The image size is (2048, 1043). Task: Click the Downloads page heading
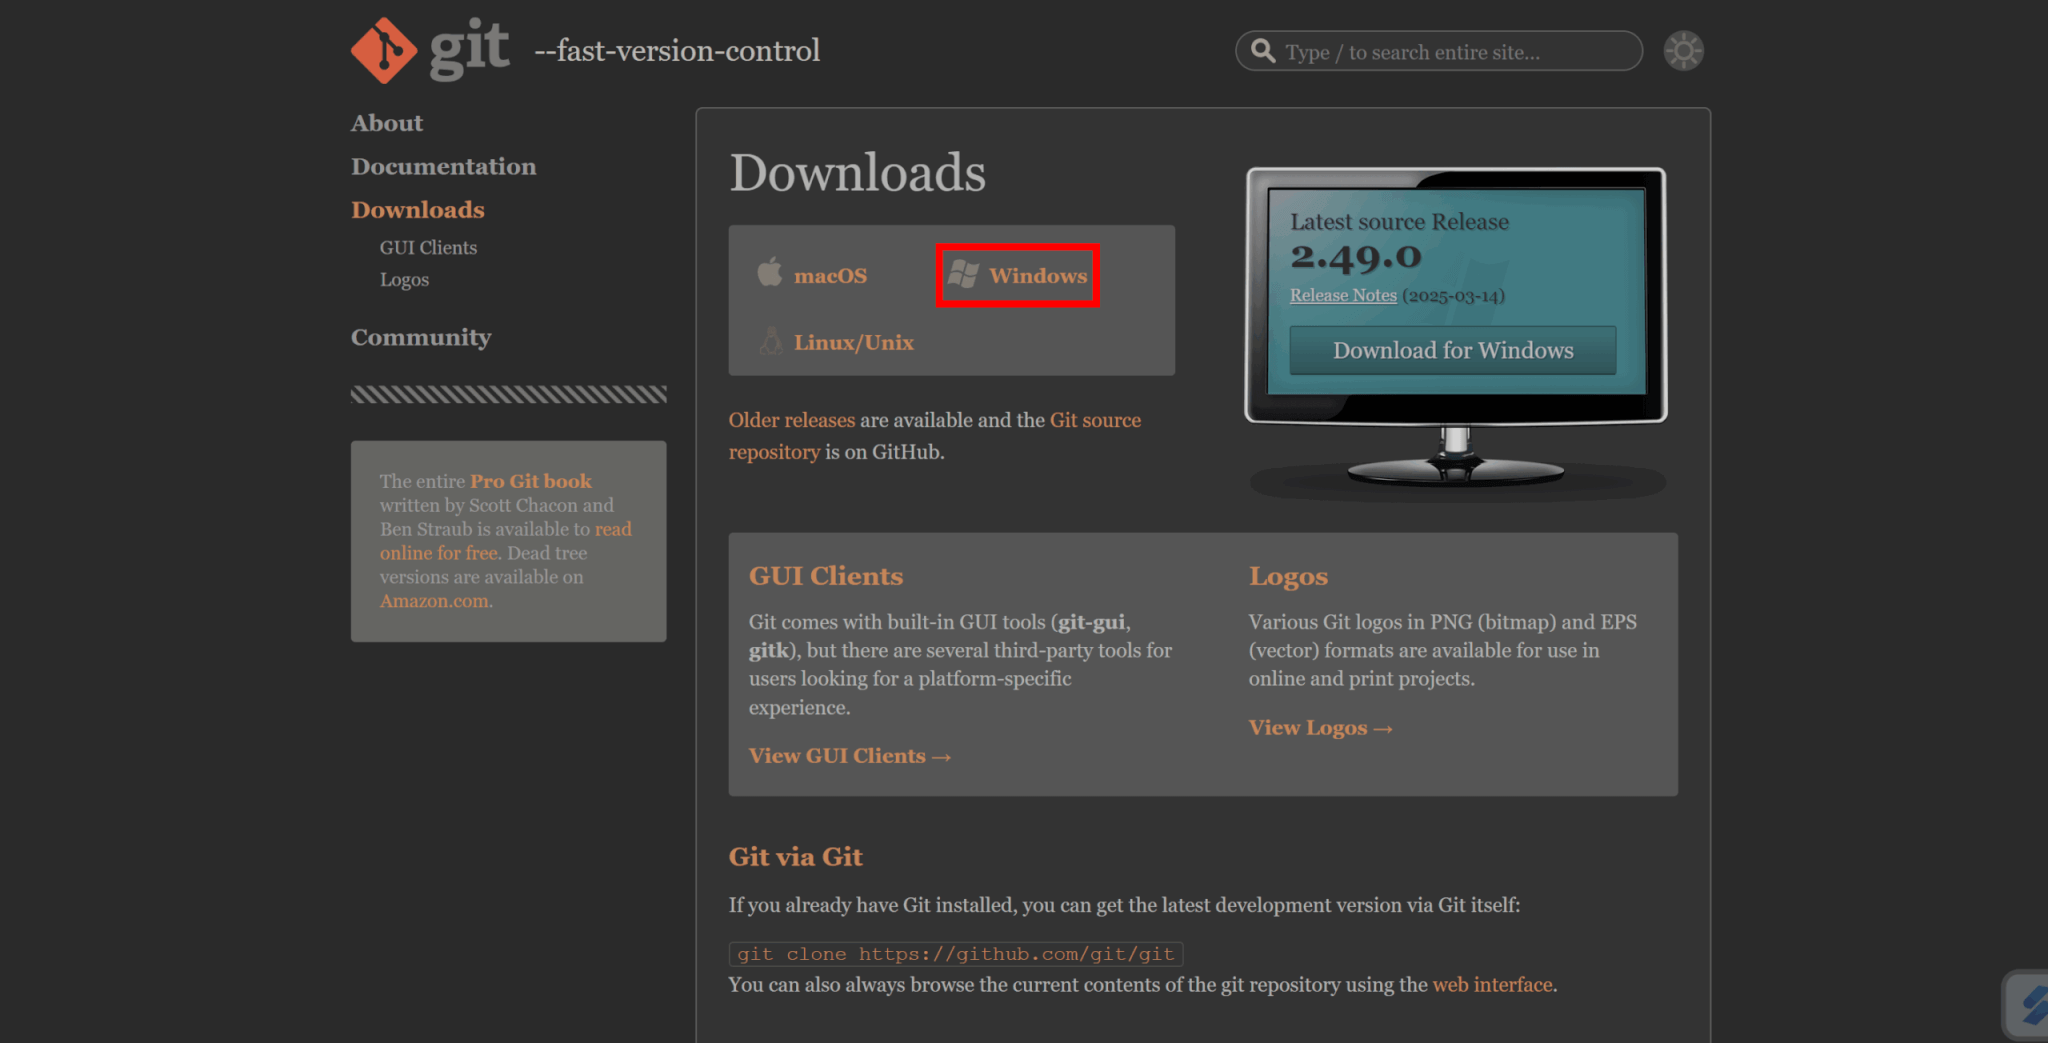[857, 172]
